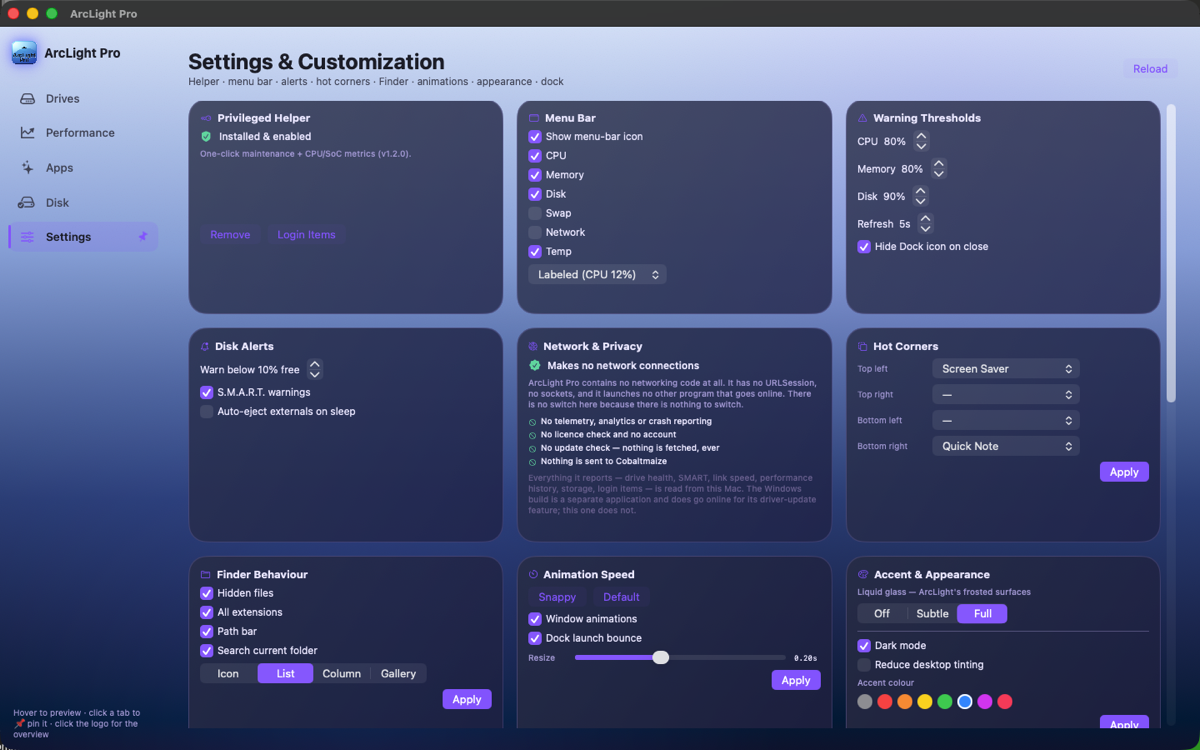Click Remove in Privileged Helper
Image resolution: width=1200 pixels, height=750 pixels.
tap(230, 235)
